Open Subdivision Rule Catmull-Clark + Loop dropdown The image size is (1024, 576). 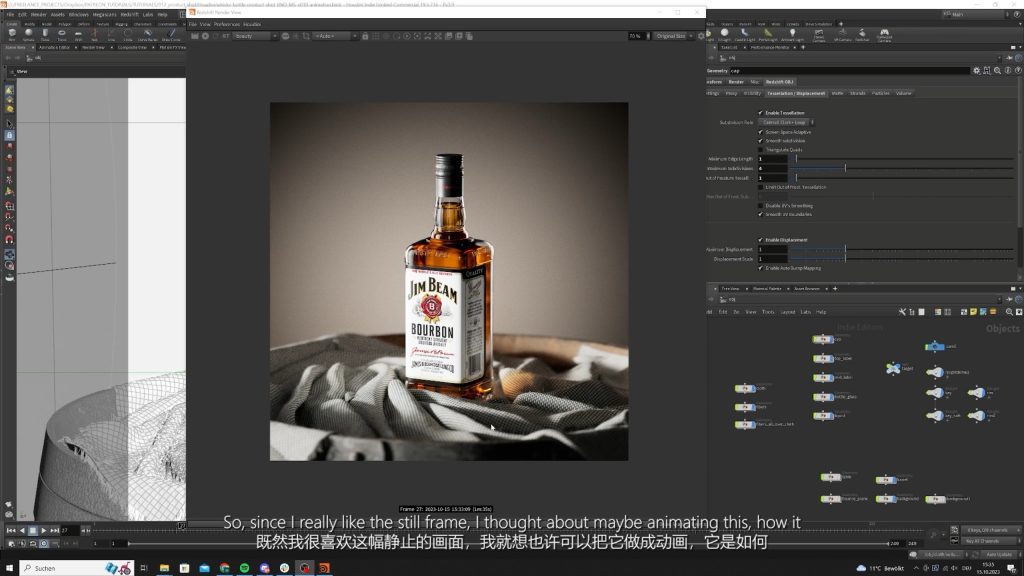786,122
